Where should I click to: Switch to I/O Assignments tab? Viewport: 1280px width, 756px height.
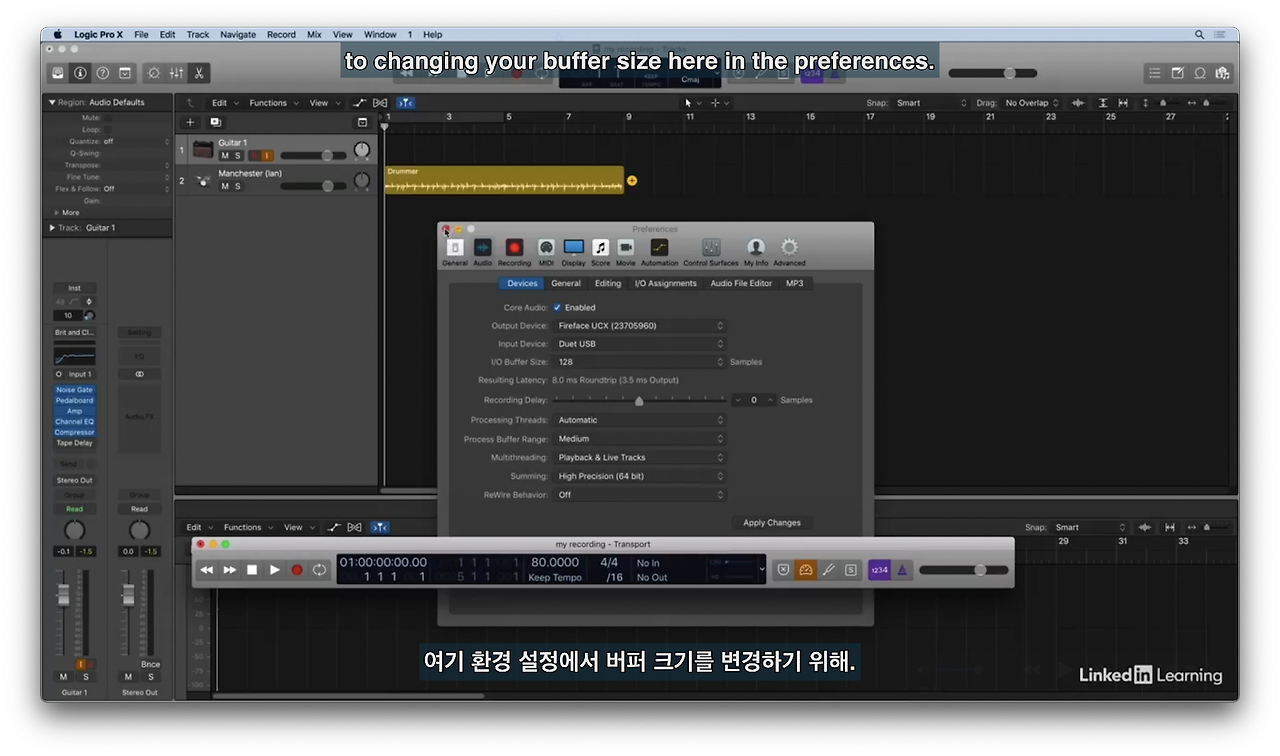666,284
